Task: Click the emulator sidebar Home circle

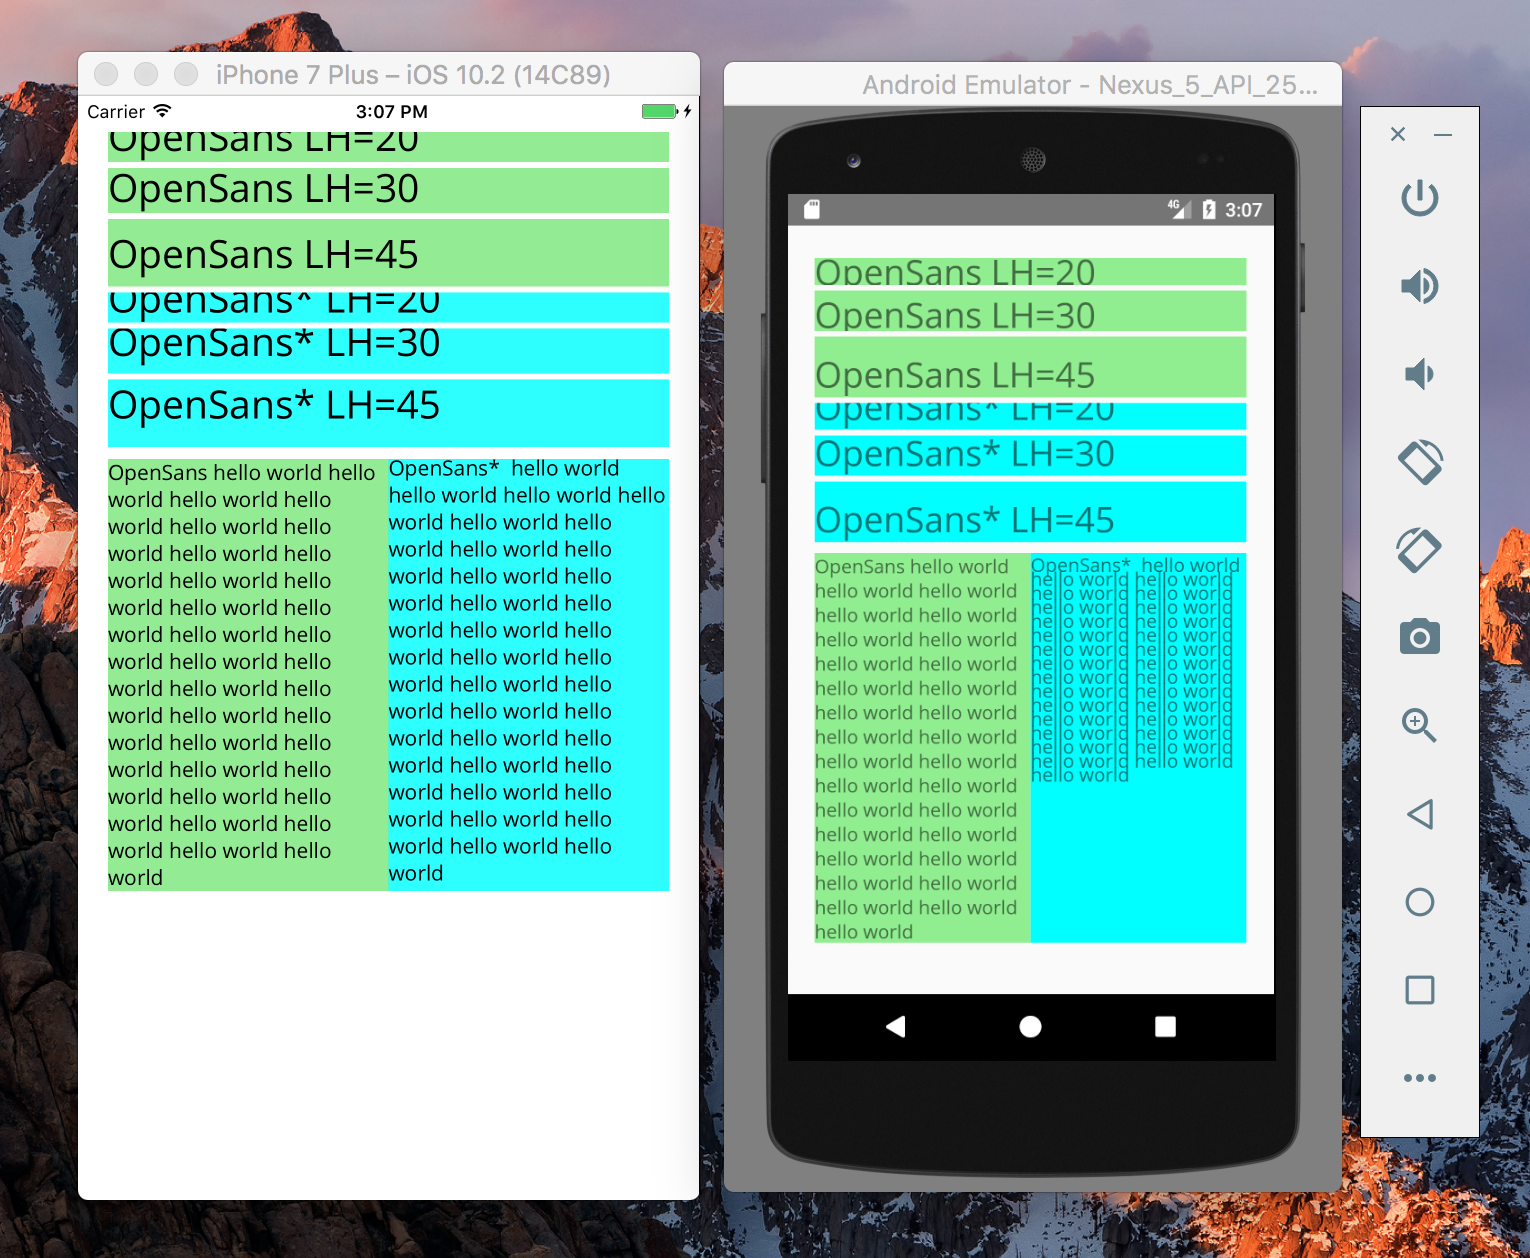Action: 1419,902
